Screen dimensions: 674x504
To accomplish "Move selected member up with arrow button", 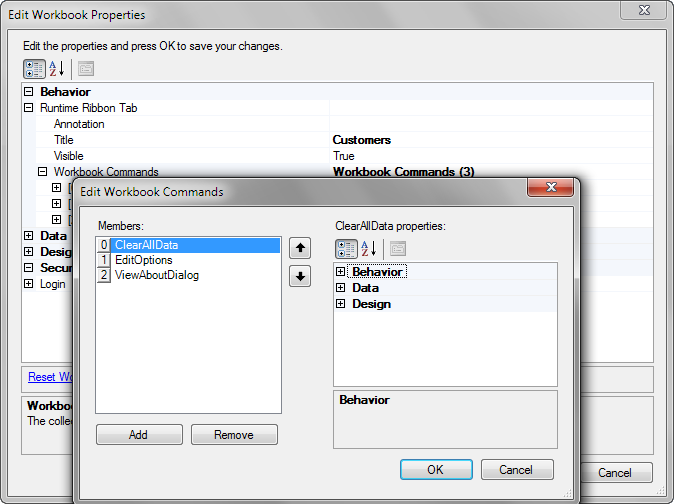I will point(300,248).
